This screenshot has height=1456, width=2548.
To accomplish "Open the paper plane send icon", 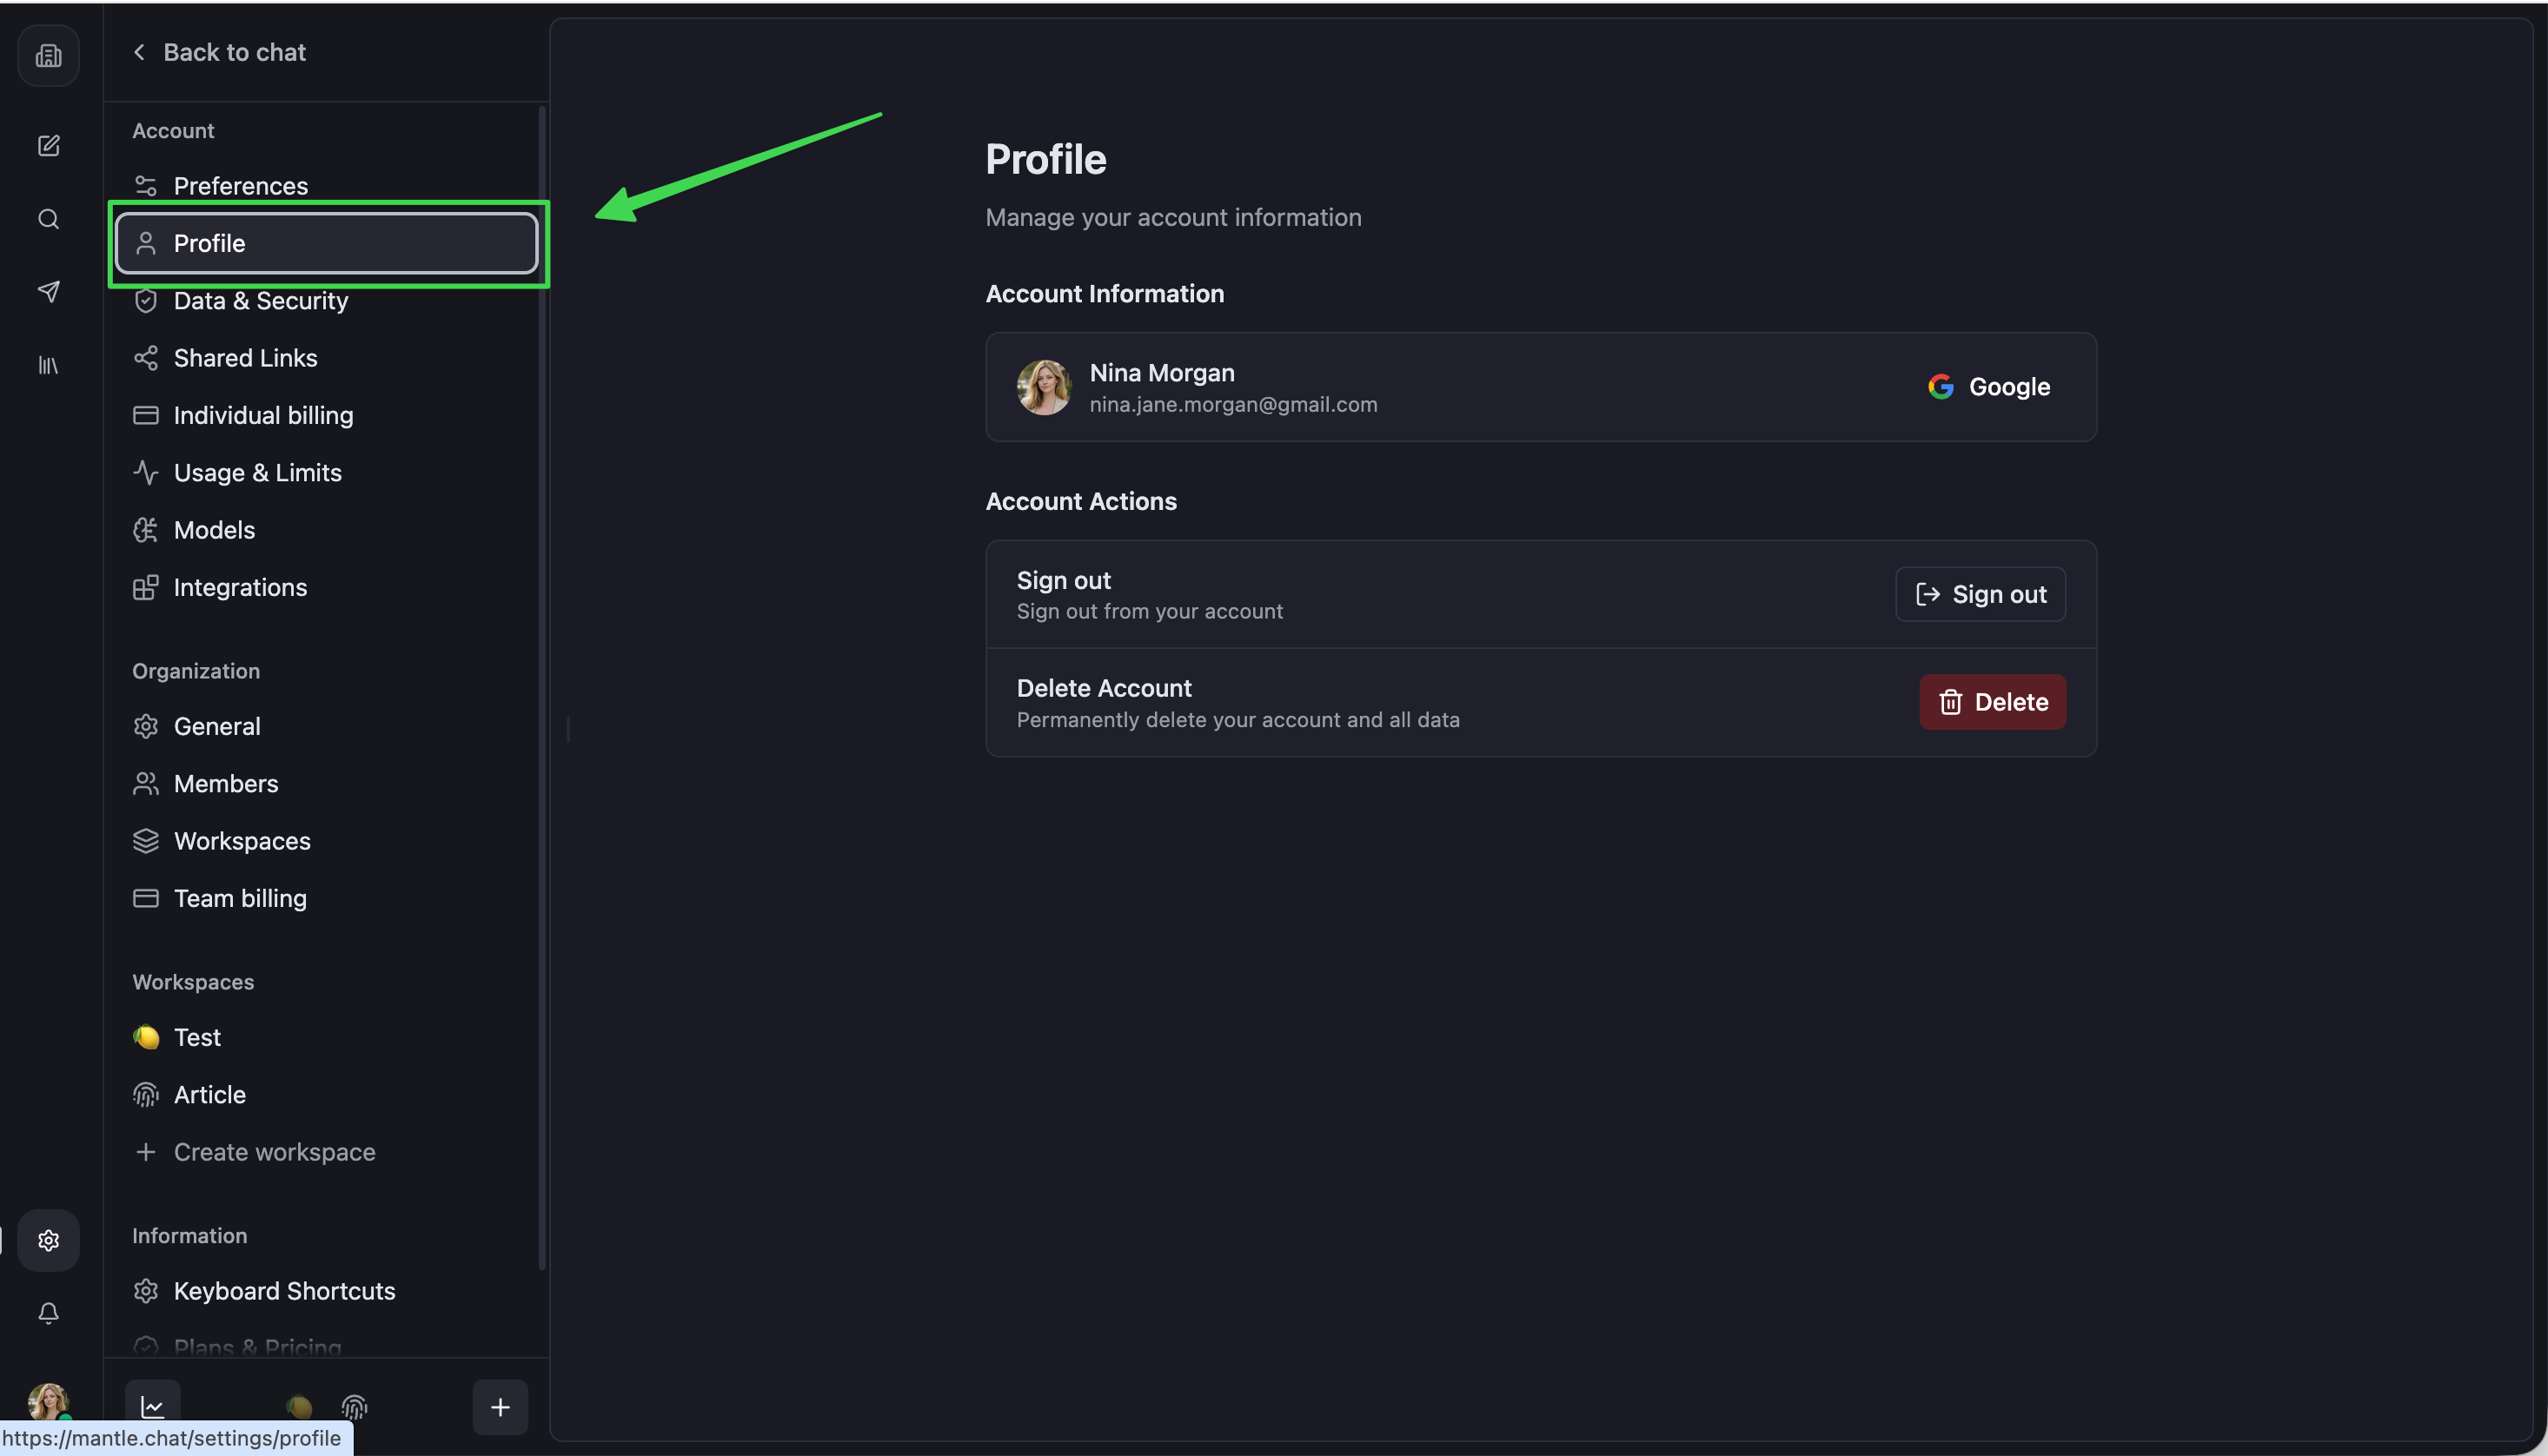I will point(48,291).
